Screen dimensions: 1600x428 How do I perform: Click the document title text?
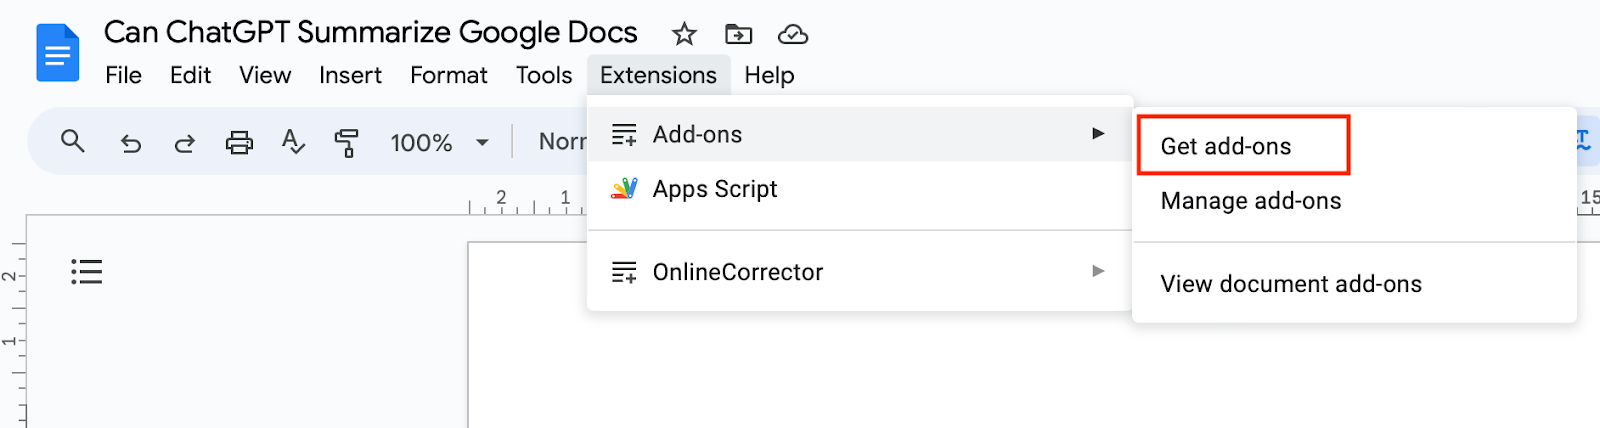click(x=370, y=32)
